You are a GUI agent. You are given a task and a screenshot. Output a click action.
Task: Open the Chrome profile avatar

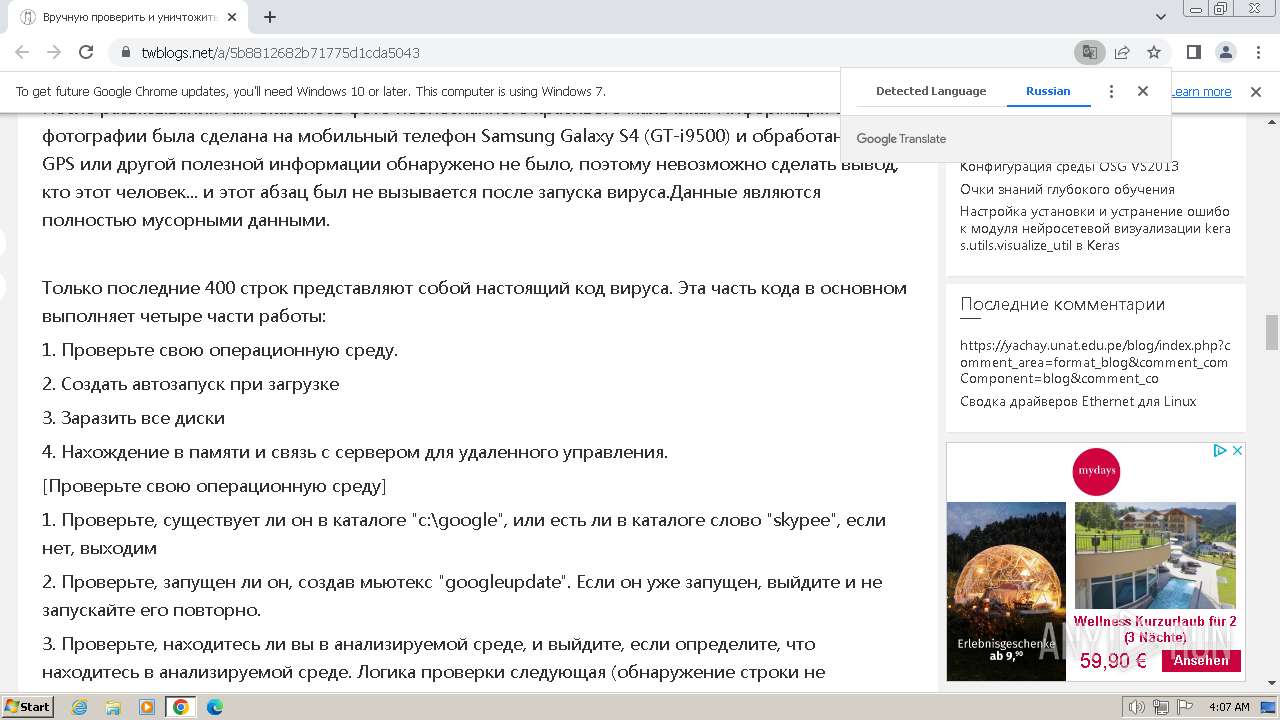(x=1225, y=52)
